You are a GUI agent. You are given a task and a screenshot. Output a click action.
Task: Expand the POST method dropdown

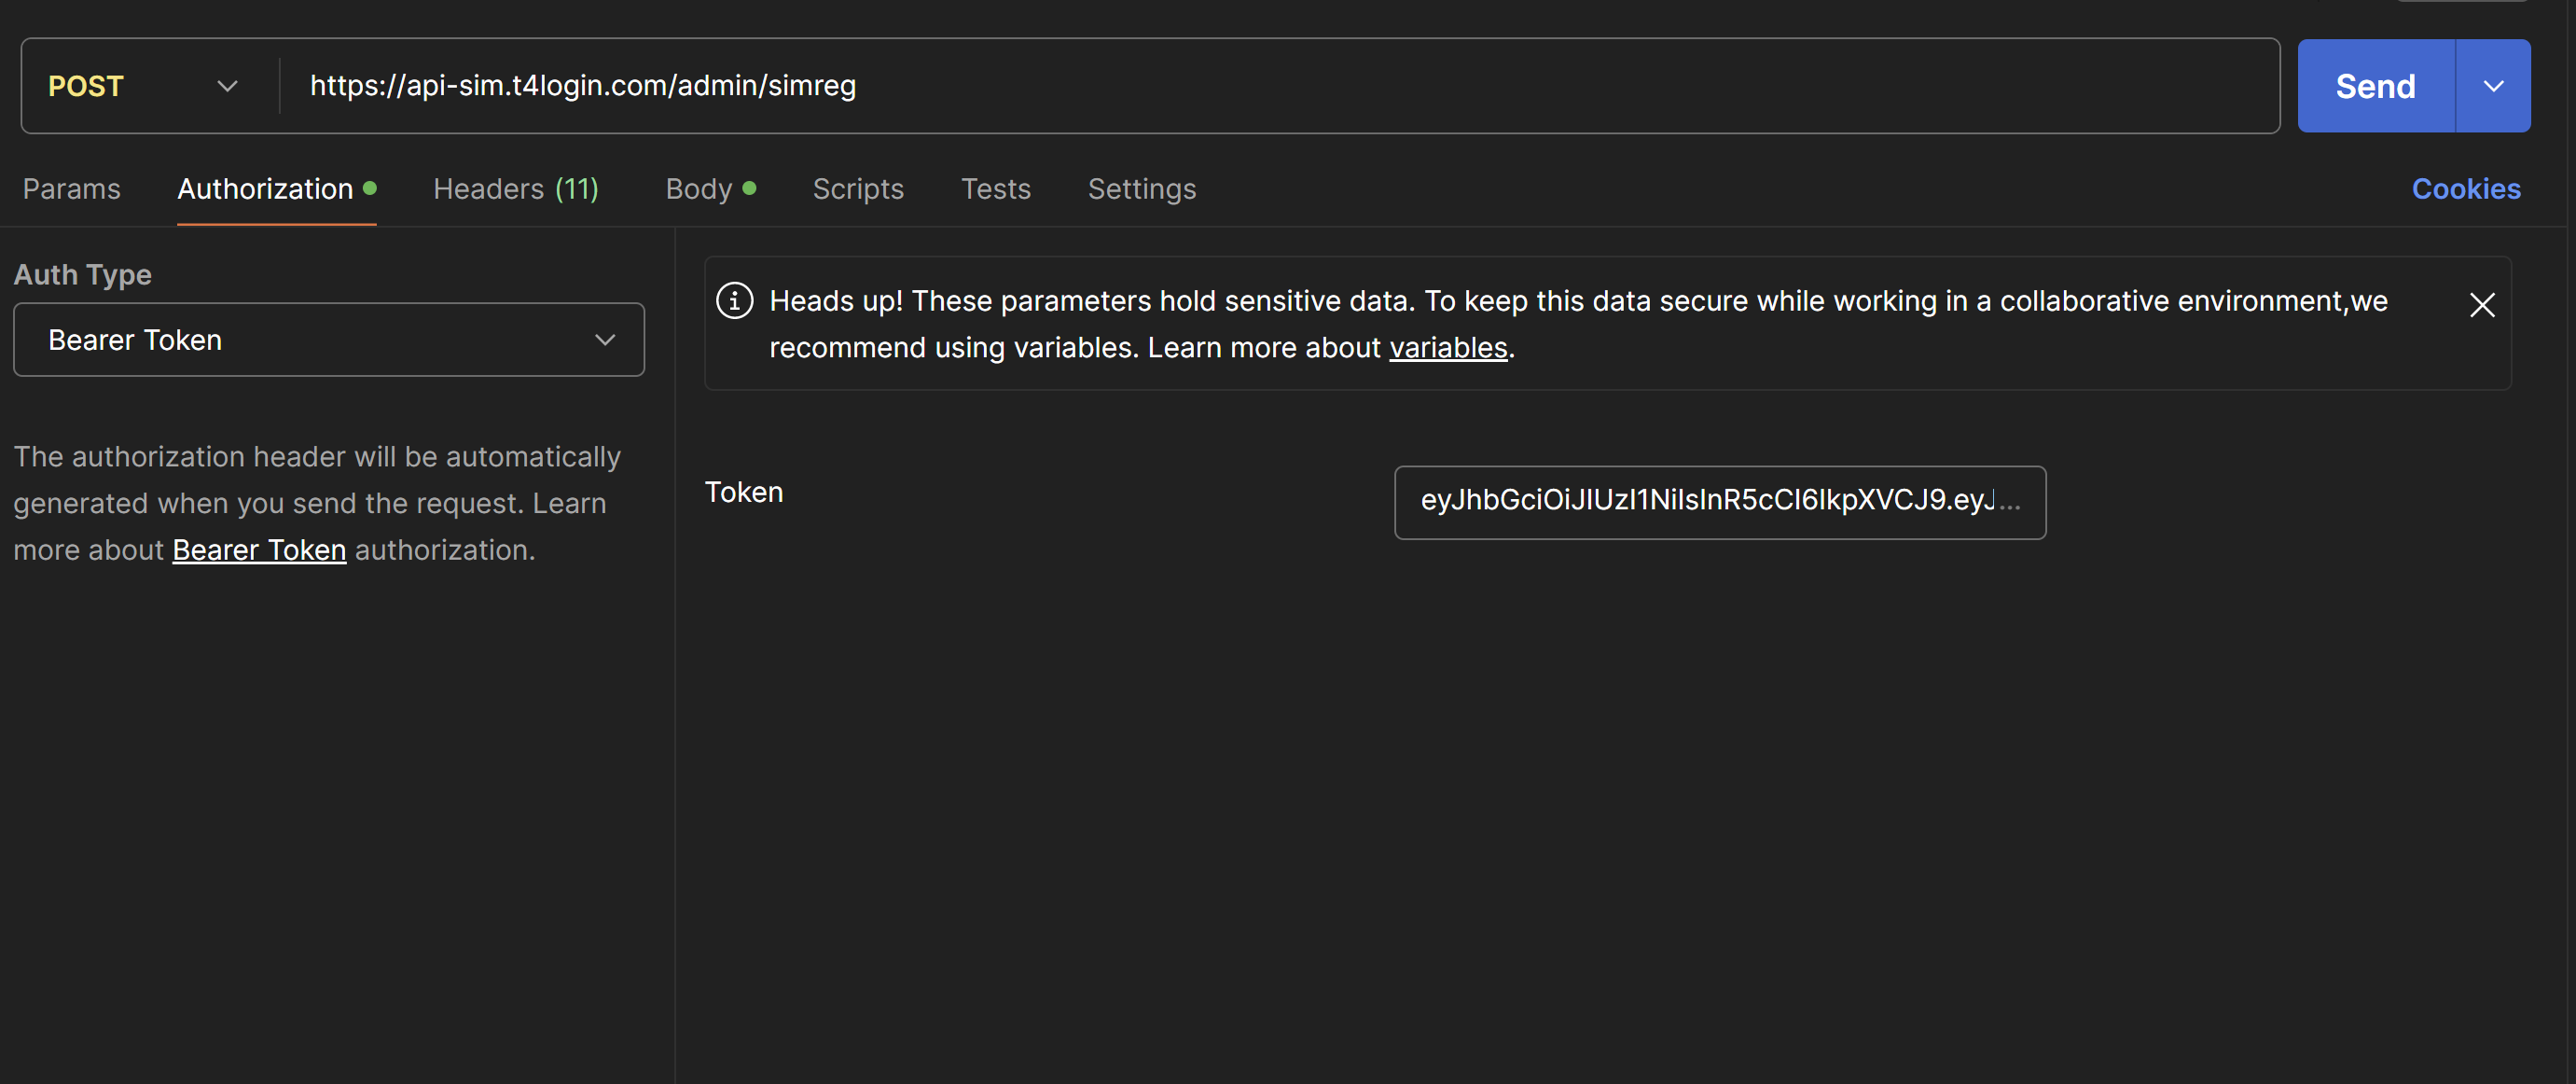pos(227,86)
